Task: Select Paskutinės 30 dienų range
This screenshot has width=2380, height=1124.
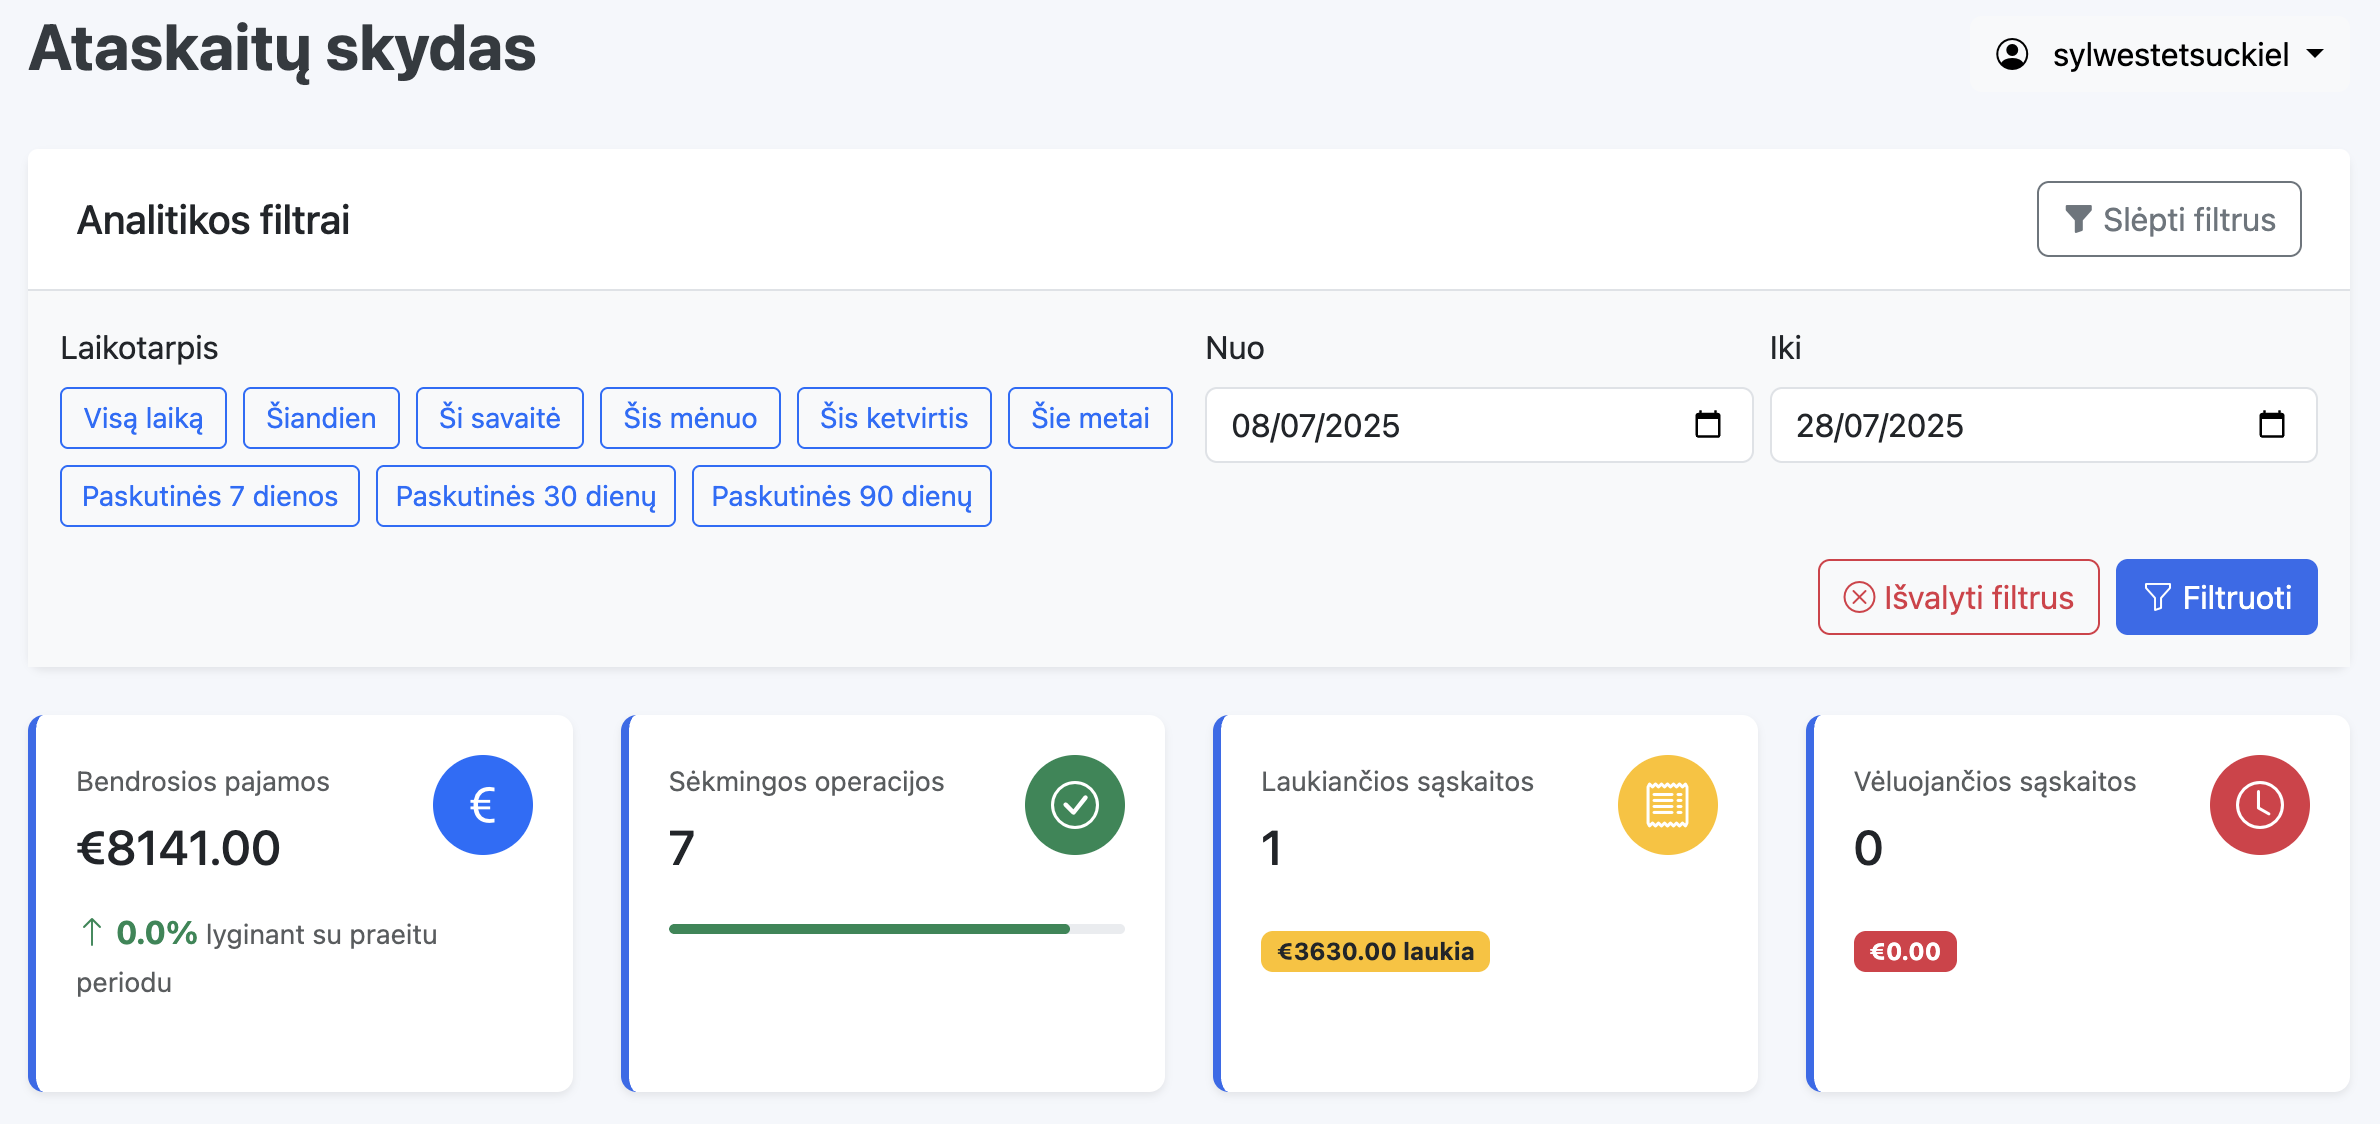Action: [x=525, y=496]
